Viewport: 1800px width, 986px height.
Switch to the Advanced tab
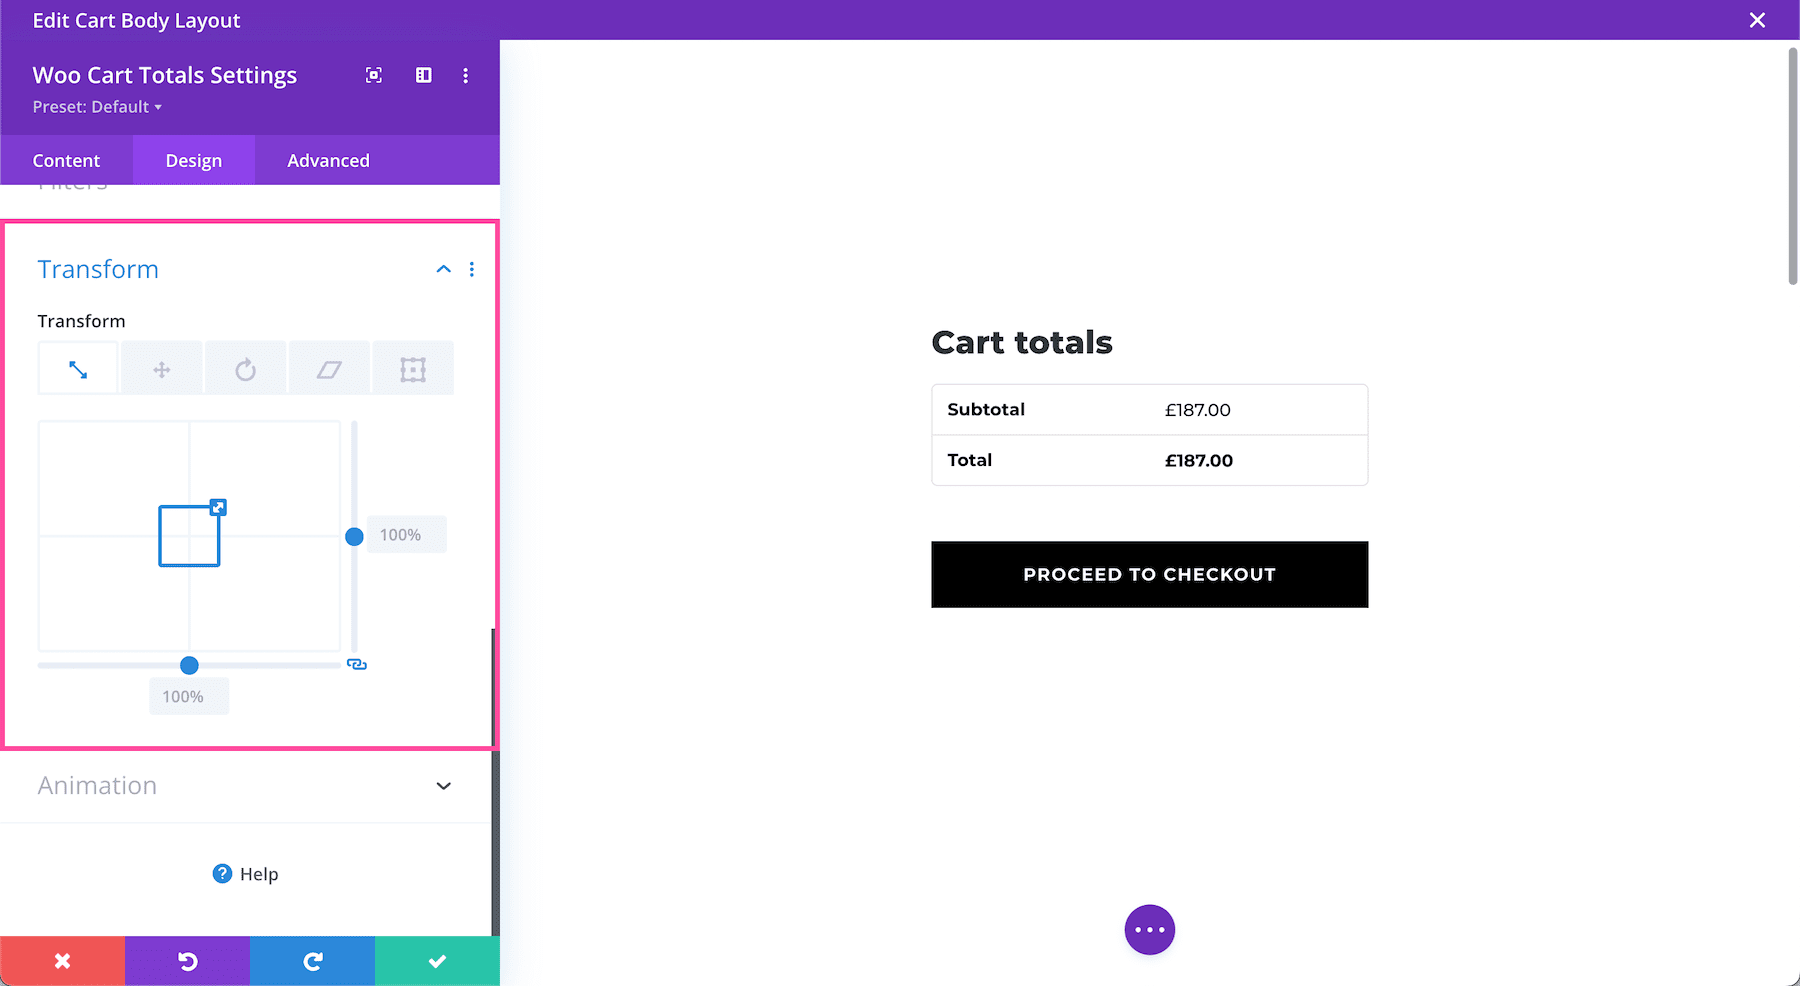pyautogui.click(x=328, y=160)
